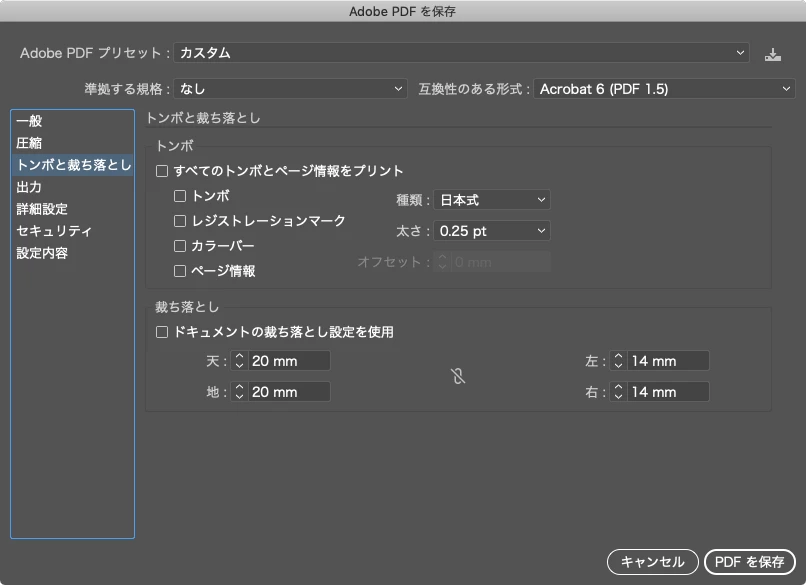The width and height of the screenshot is (806, 585).
Task: Open the 互換性のある形式 Acrobat dropdown
Action: [x=664, y=89]
